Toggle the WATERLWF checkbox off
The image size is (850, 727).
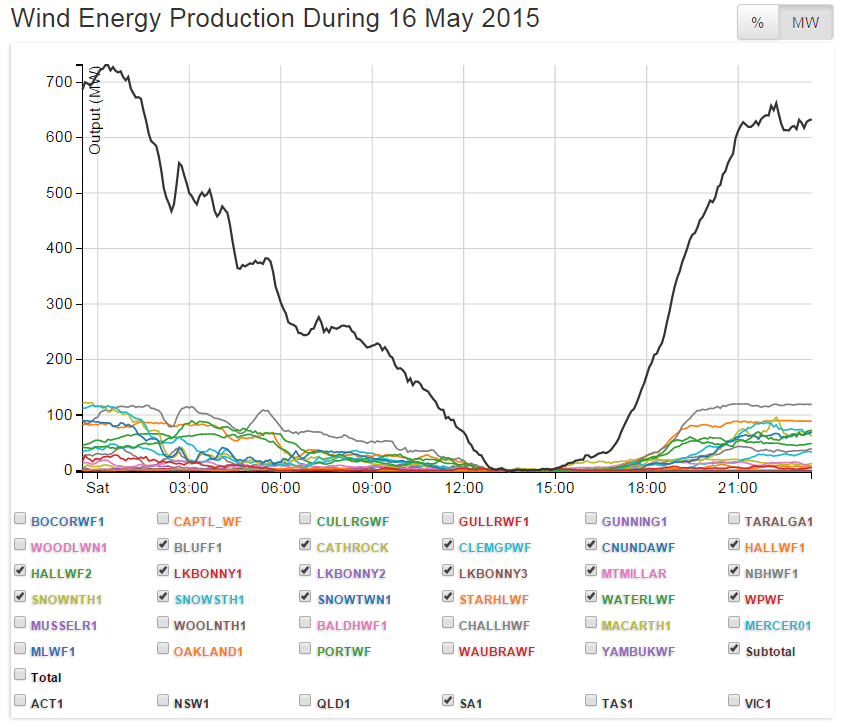(592, 597)
